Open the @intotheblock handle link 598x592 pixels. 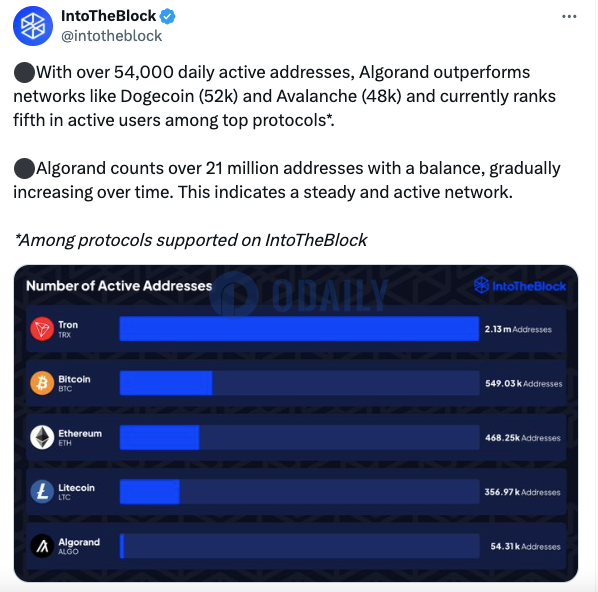click(111, 36)
